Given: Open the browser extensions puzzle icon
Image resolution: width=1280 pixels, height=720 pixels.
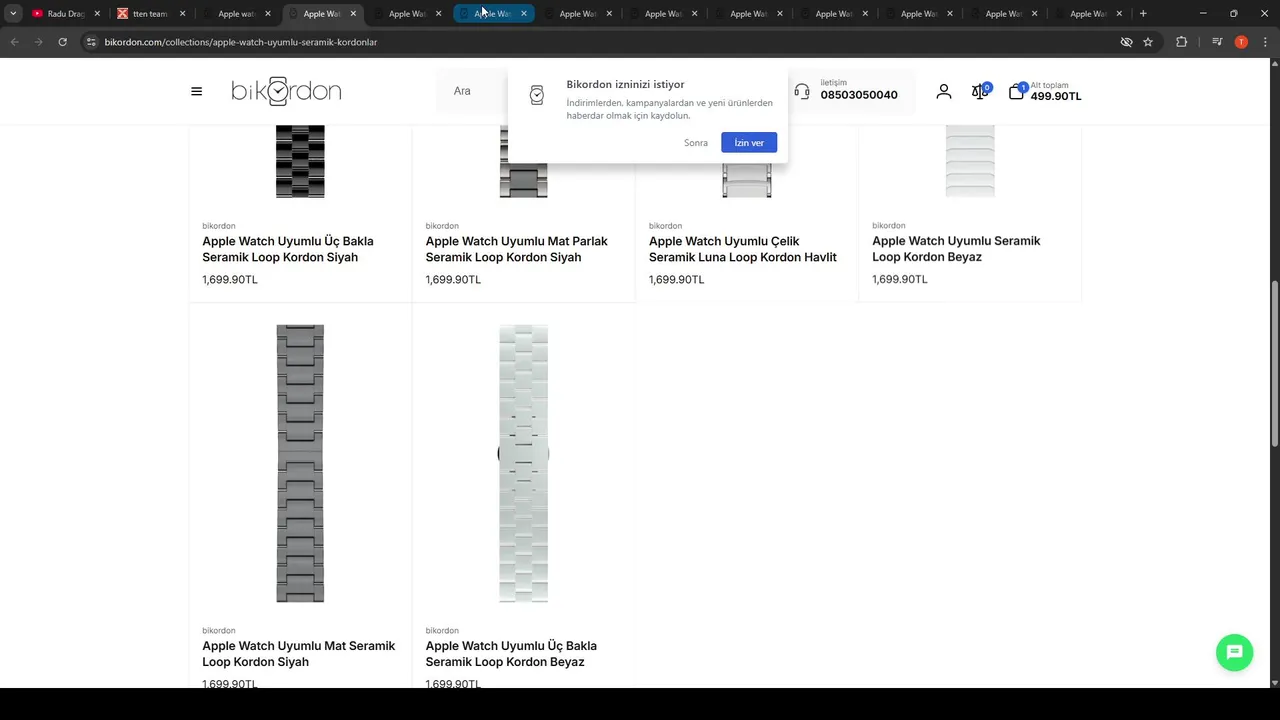Looking at the screenshot, I should point(1182,42).
